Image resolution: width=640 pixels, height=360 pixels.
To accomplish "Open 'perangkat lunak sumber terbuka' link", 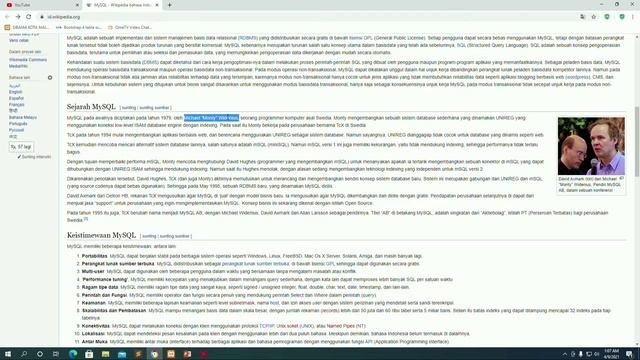I will (256, 264).
